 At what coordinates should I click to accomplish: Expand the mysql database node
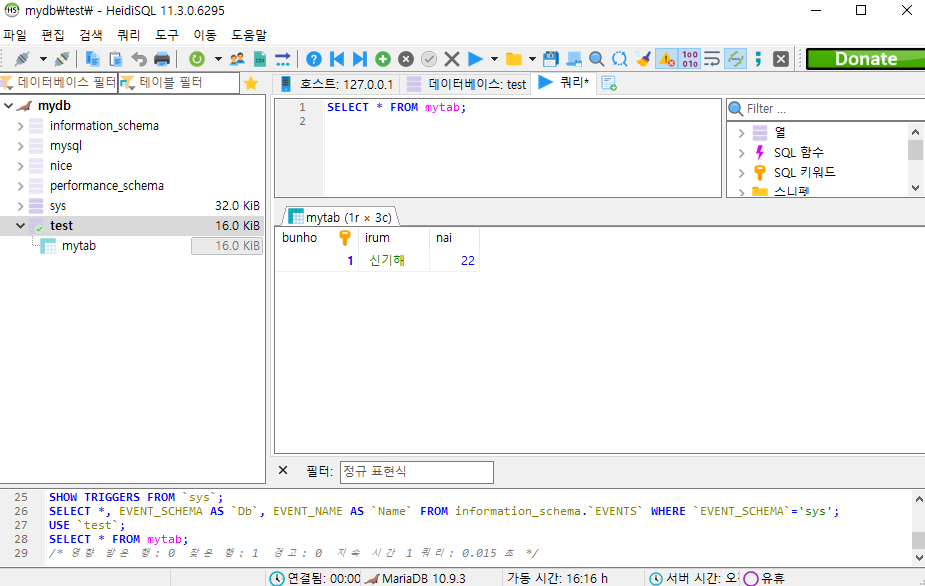(x=21, y=146)
